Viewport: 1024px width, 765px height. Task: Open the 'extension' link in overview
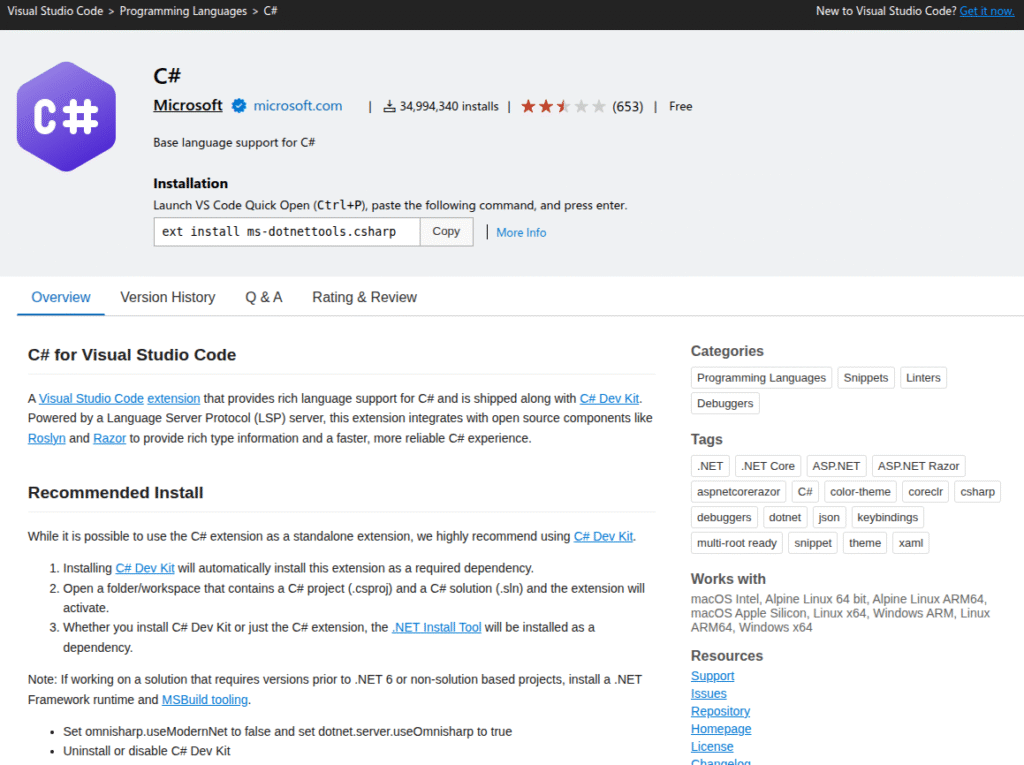click(x=174, y=399)
